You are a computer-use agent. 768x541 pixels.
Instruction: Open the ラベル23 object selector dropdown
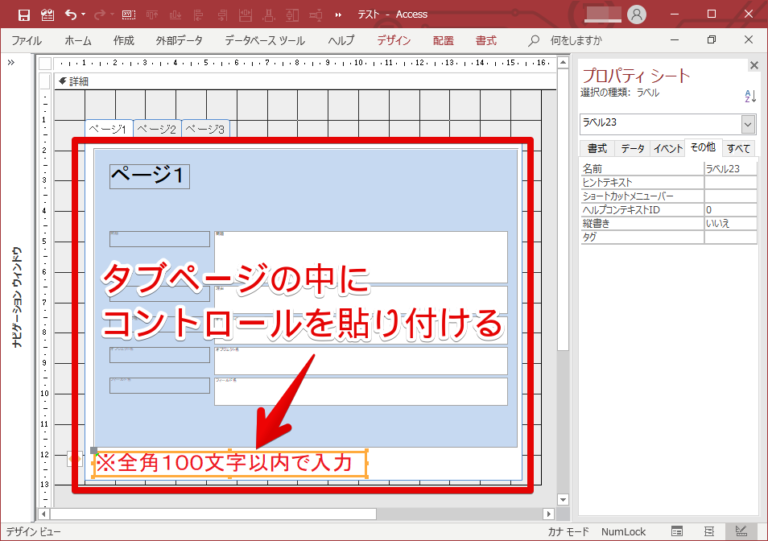747,124
